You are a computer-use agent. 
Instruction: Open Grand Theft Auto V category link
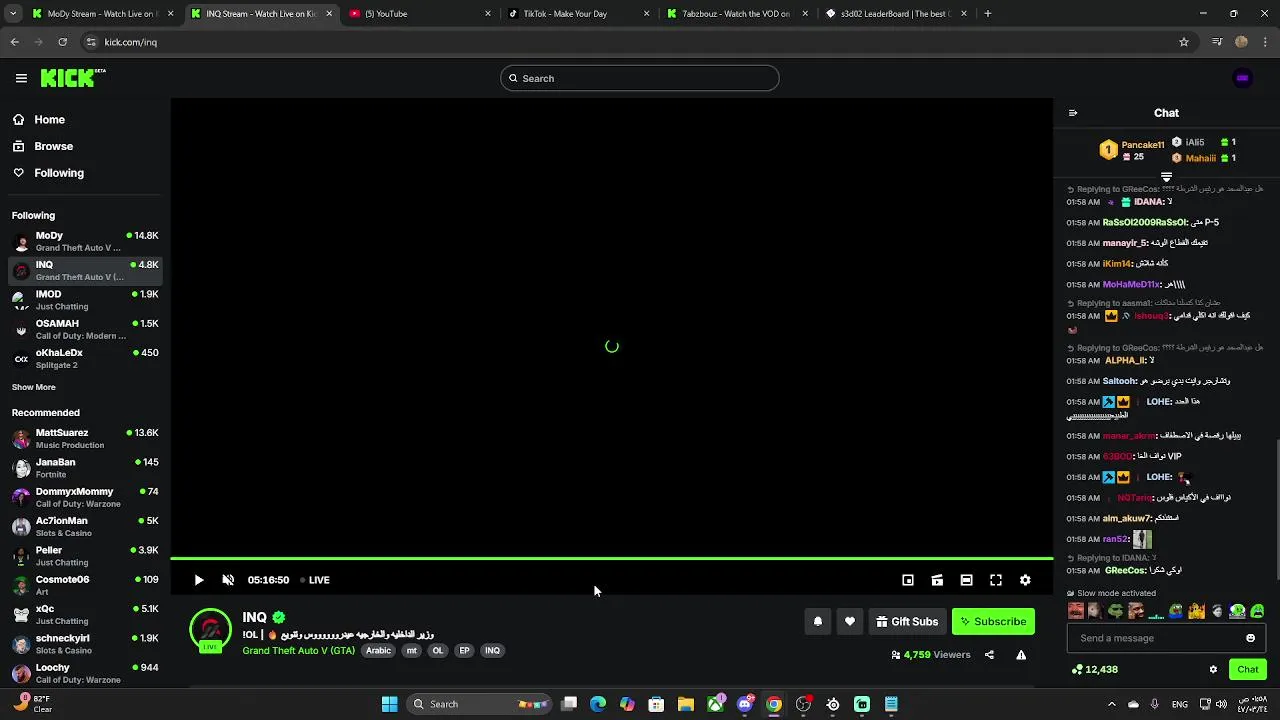click(x=298, y=650)
